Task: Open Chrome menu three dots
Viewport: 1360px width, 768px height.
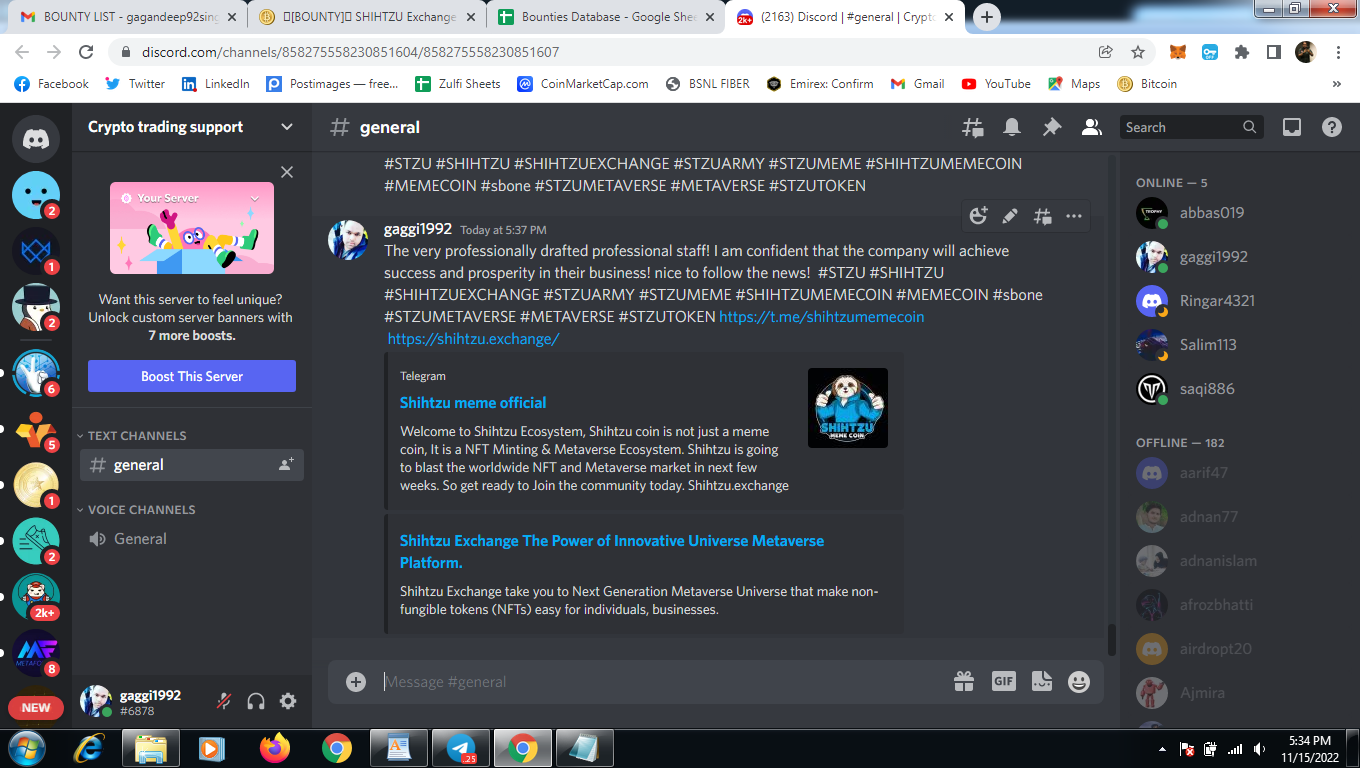Action: 1339,52
